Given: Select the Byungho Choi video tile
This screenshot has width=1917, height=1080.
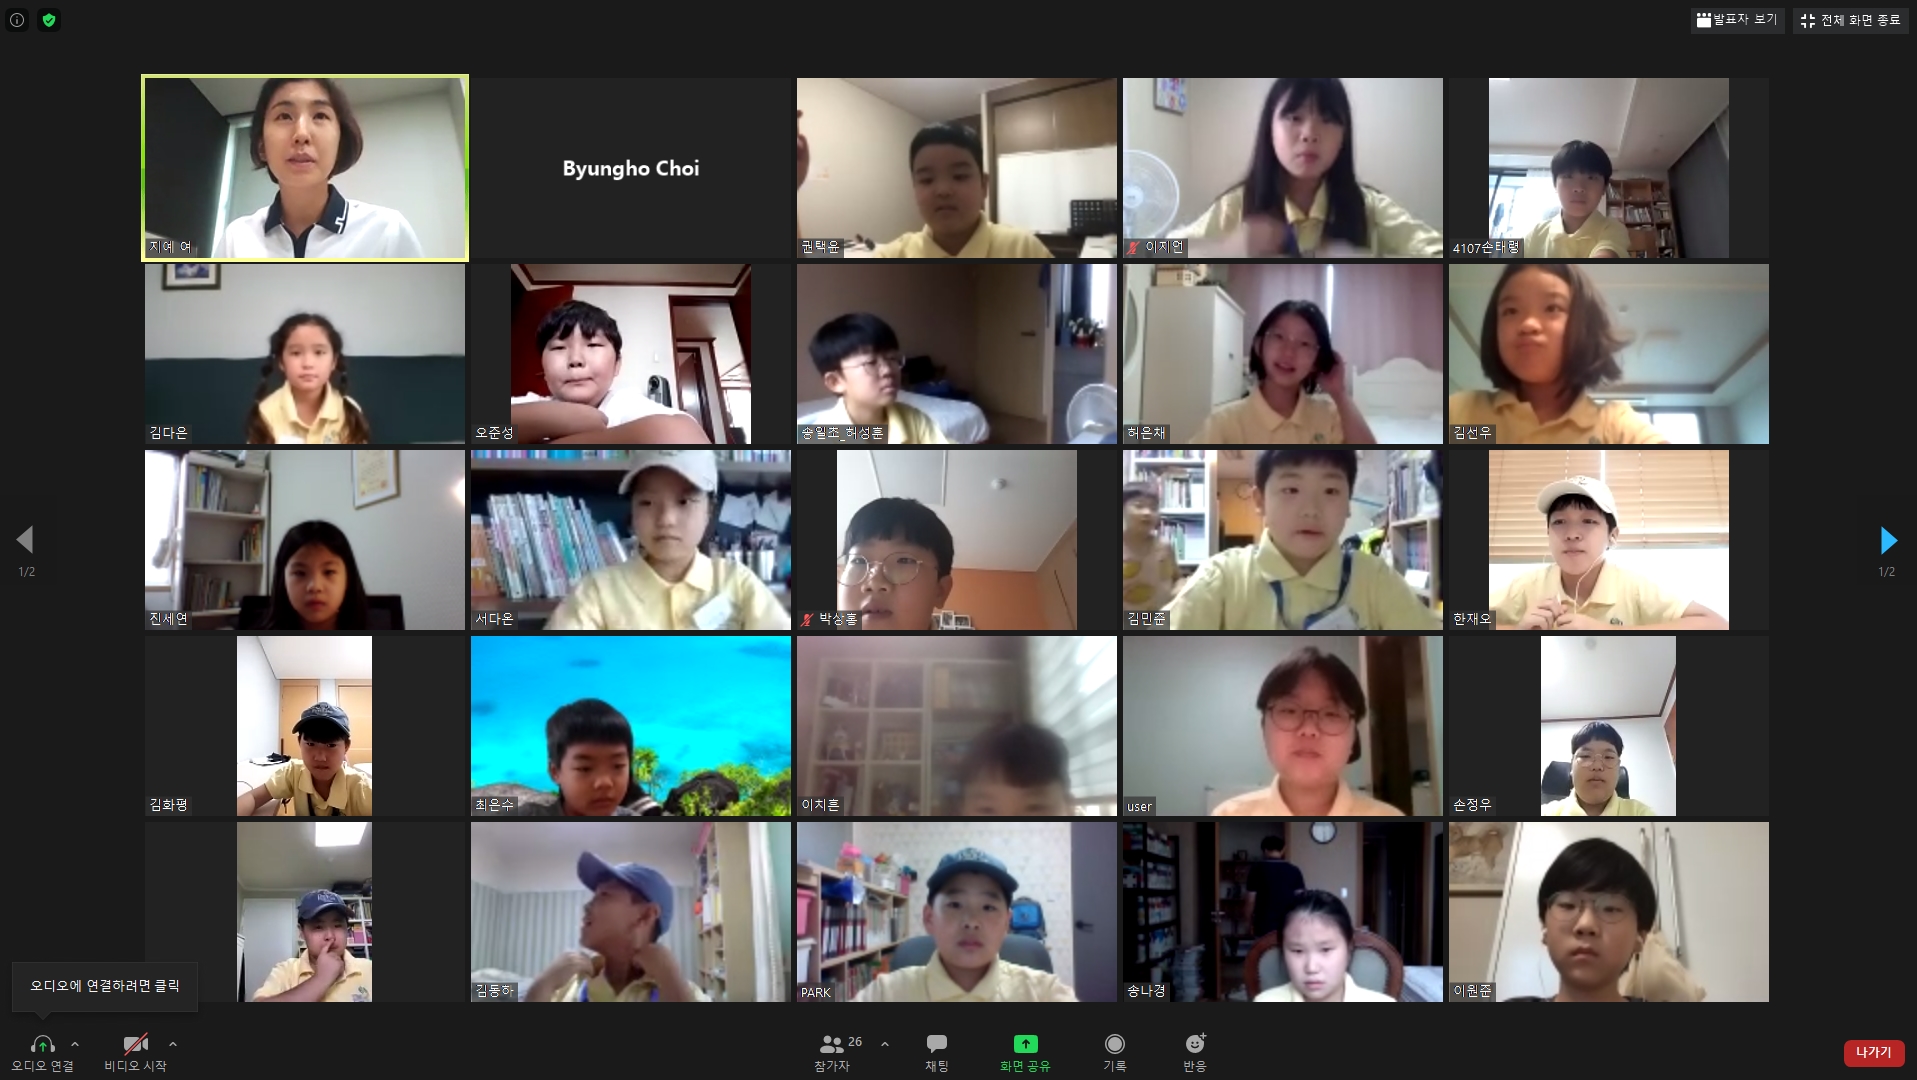Looking at the screenshot, I should point(630,168).
